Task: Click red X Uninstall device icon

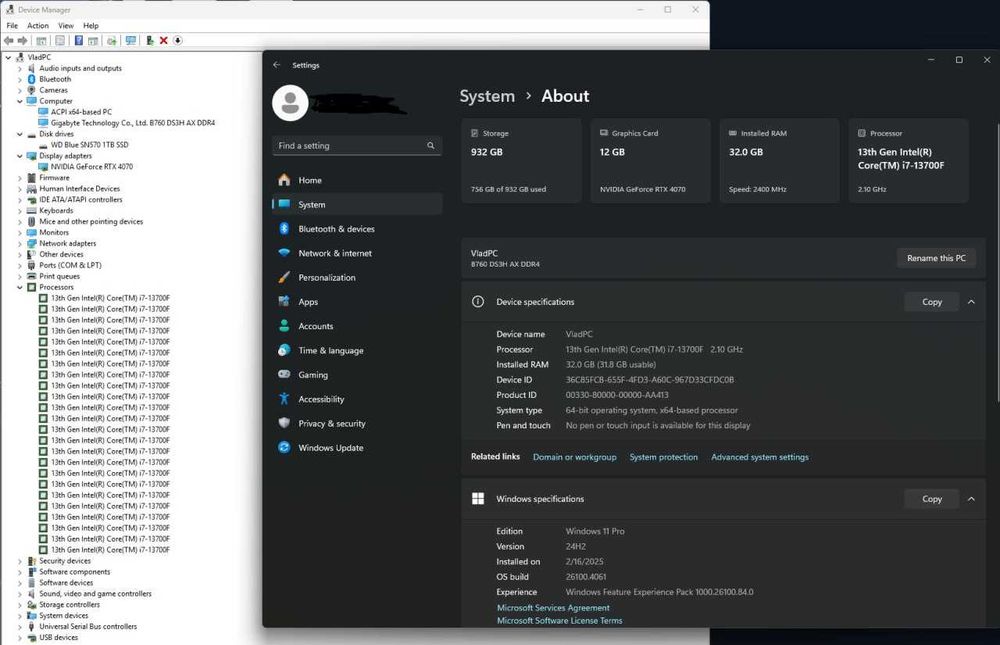Action: [163, 40]
